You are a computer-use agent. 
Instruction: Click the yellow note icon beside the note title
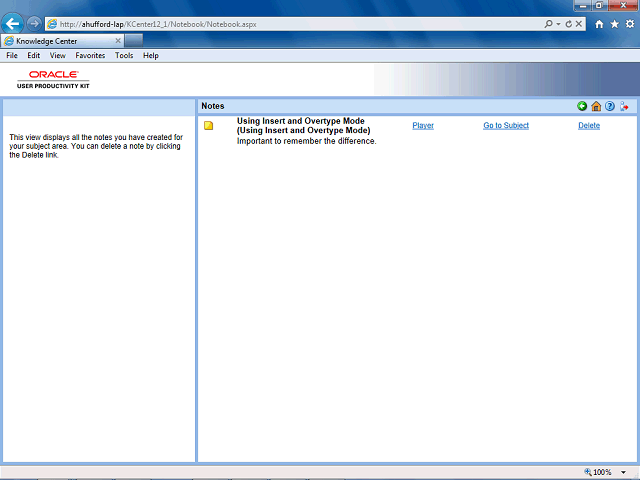(x=209, y=125)
